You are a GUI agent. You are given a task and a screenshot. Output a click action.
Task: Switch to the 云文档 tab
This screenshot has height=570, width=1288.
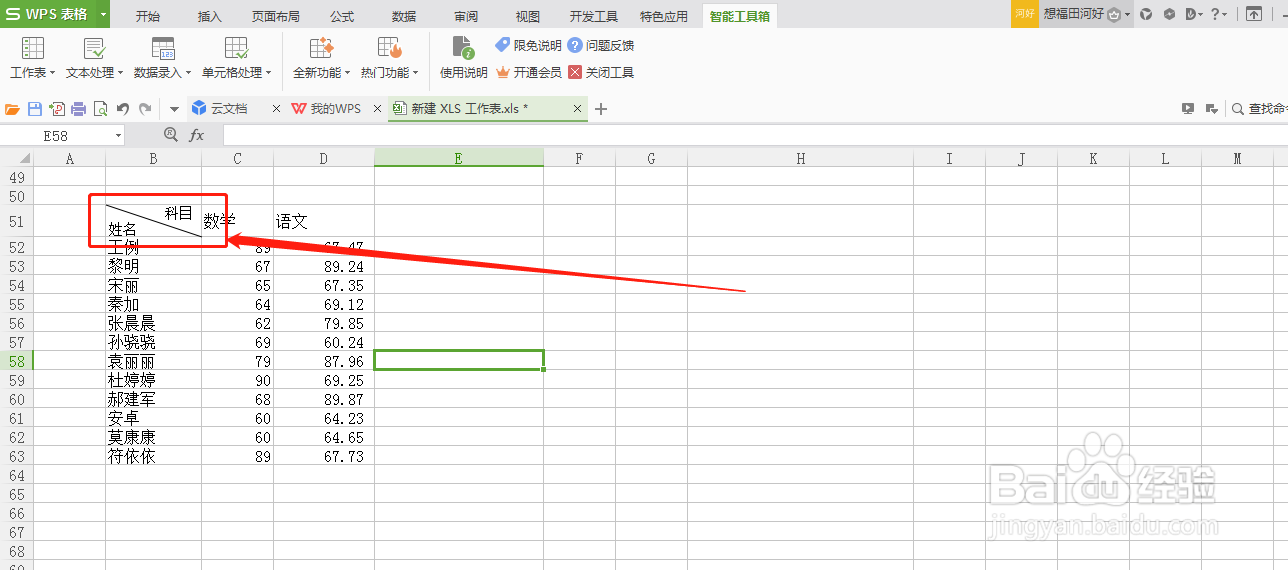coord(229,108)
